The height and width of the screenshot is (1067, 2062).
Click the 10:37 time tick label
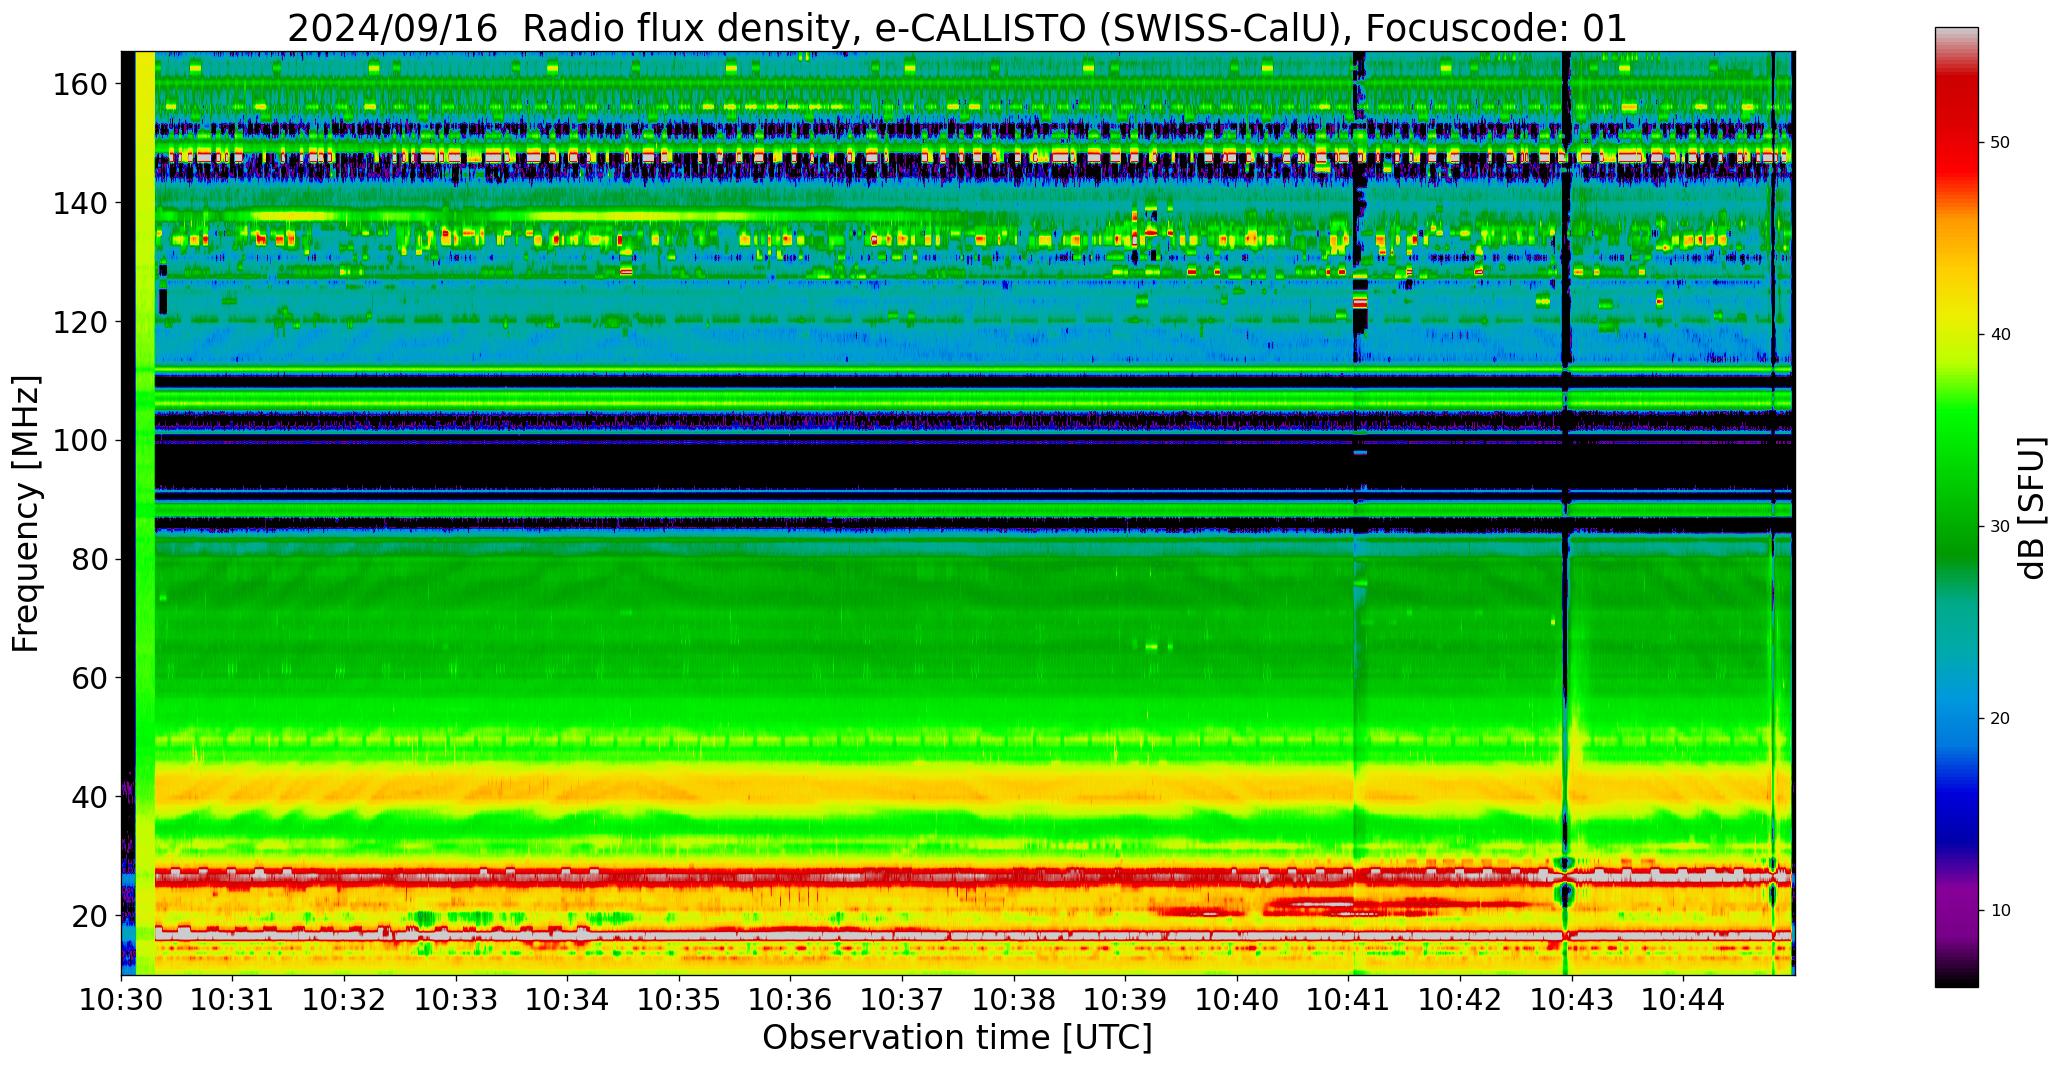pyautogui.click(x=903, y=999)
